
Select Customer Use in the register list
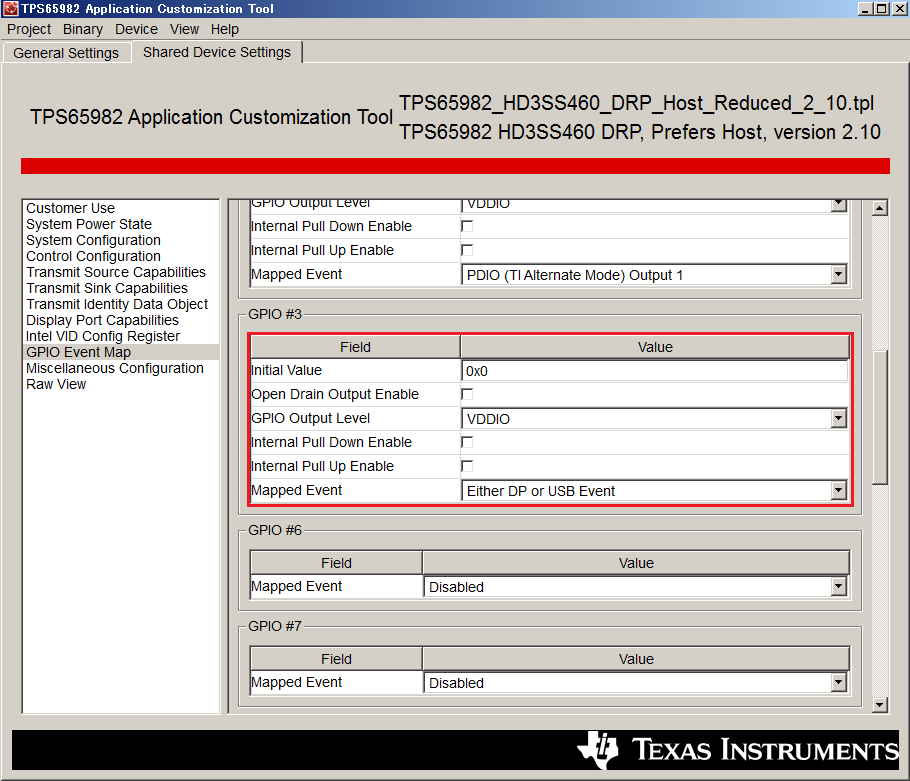70,208
